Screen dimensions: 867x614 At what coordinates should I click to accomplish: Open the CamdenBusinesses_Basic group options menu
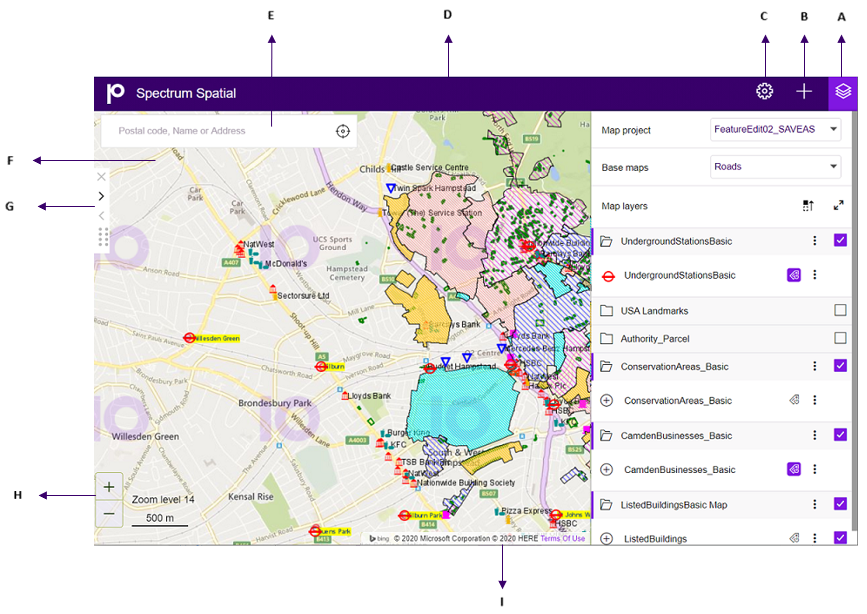click(x=814, y=435)
